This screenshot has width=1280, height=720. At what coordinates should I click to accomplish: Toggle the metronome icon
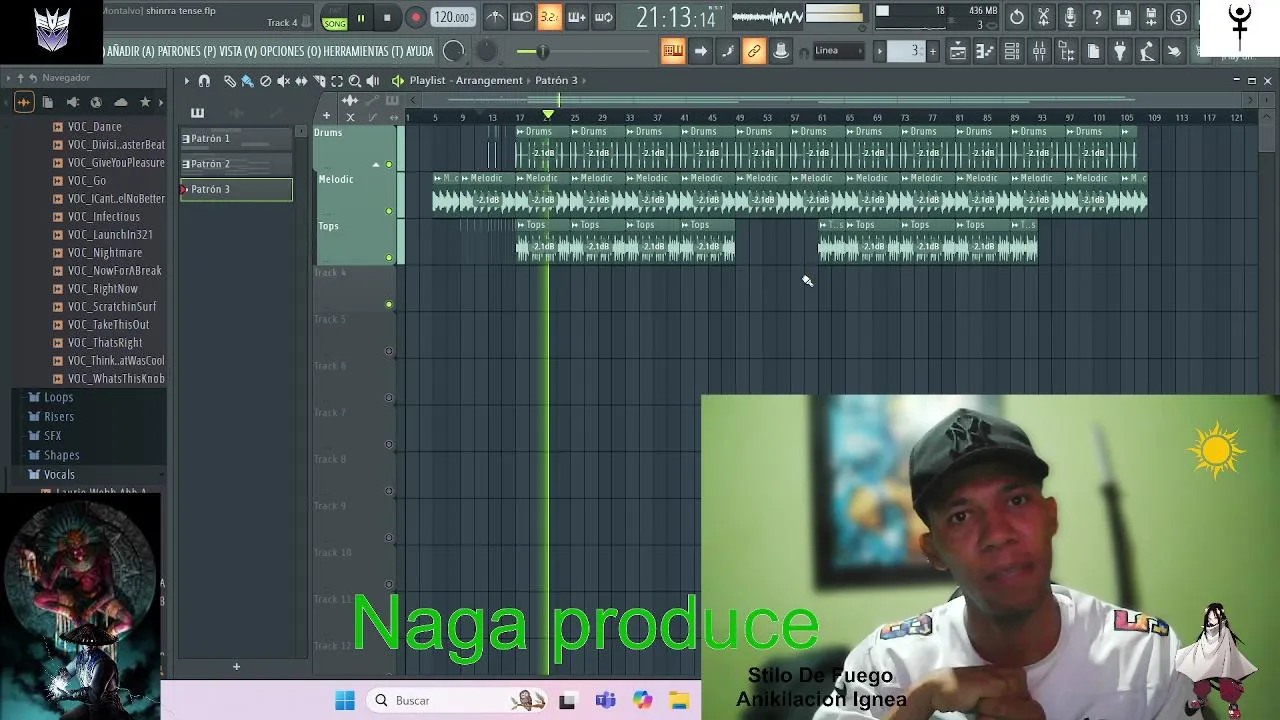coord(495,17)
